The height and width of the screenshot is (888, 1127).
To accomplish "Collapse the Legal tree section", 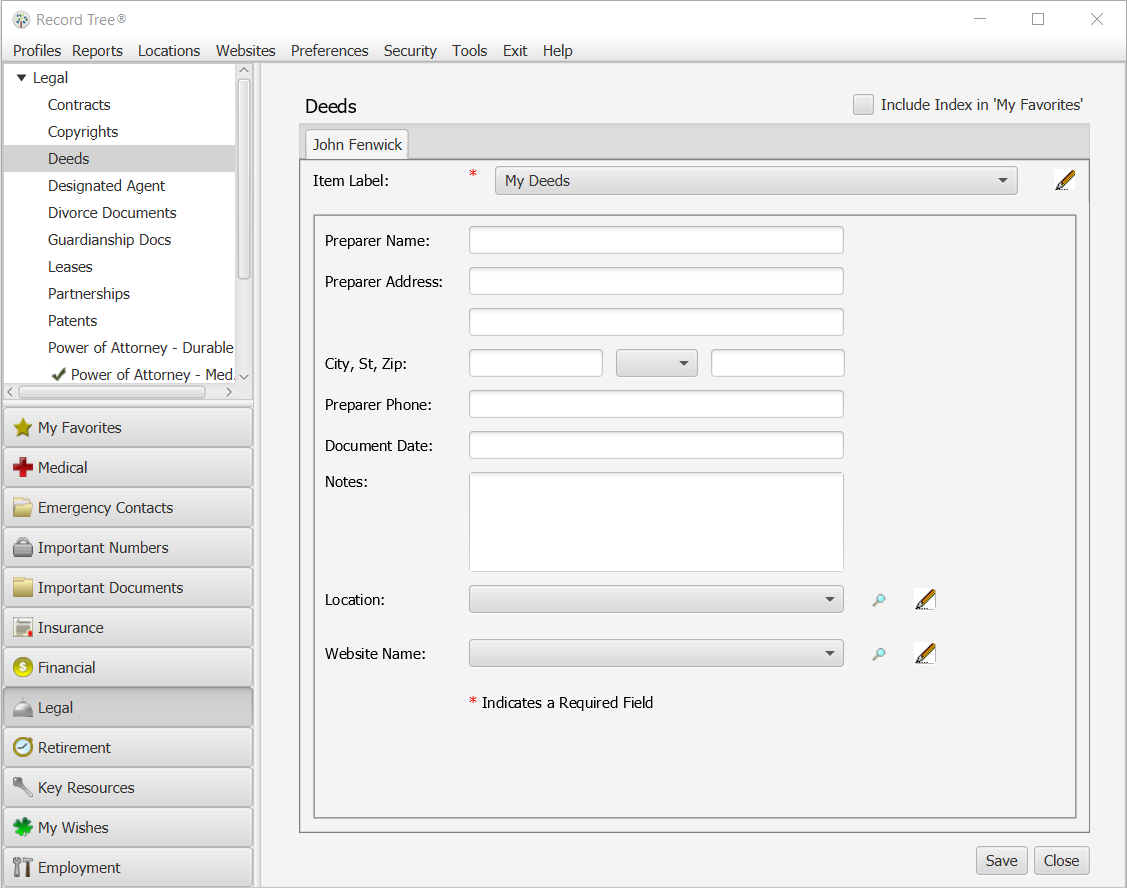I will [x=20, y=77].
